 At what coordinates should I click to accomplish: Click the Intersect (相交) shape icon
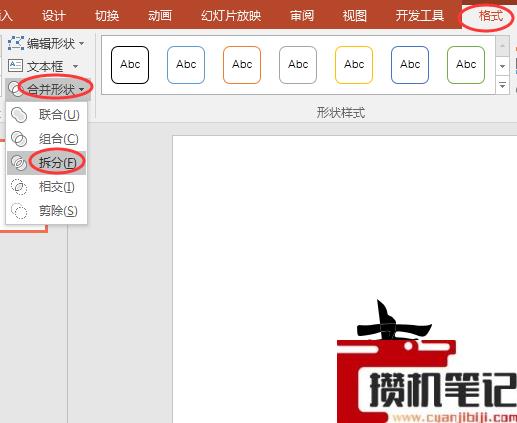pyautogui.click(x=19, y=187)
